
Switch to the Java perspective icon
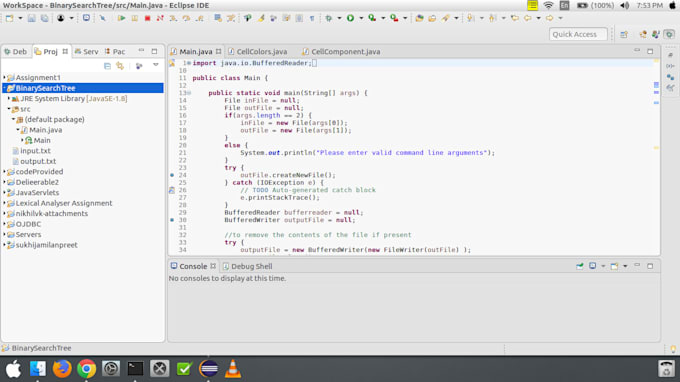pos(656,34)
